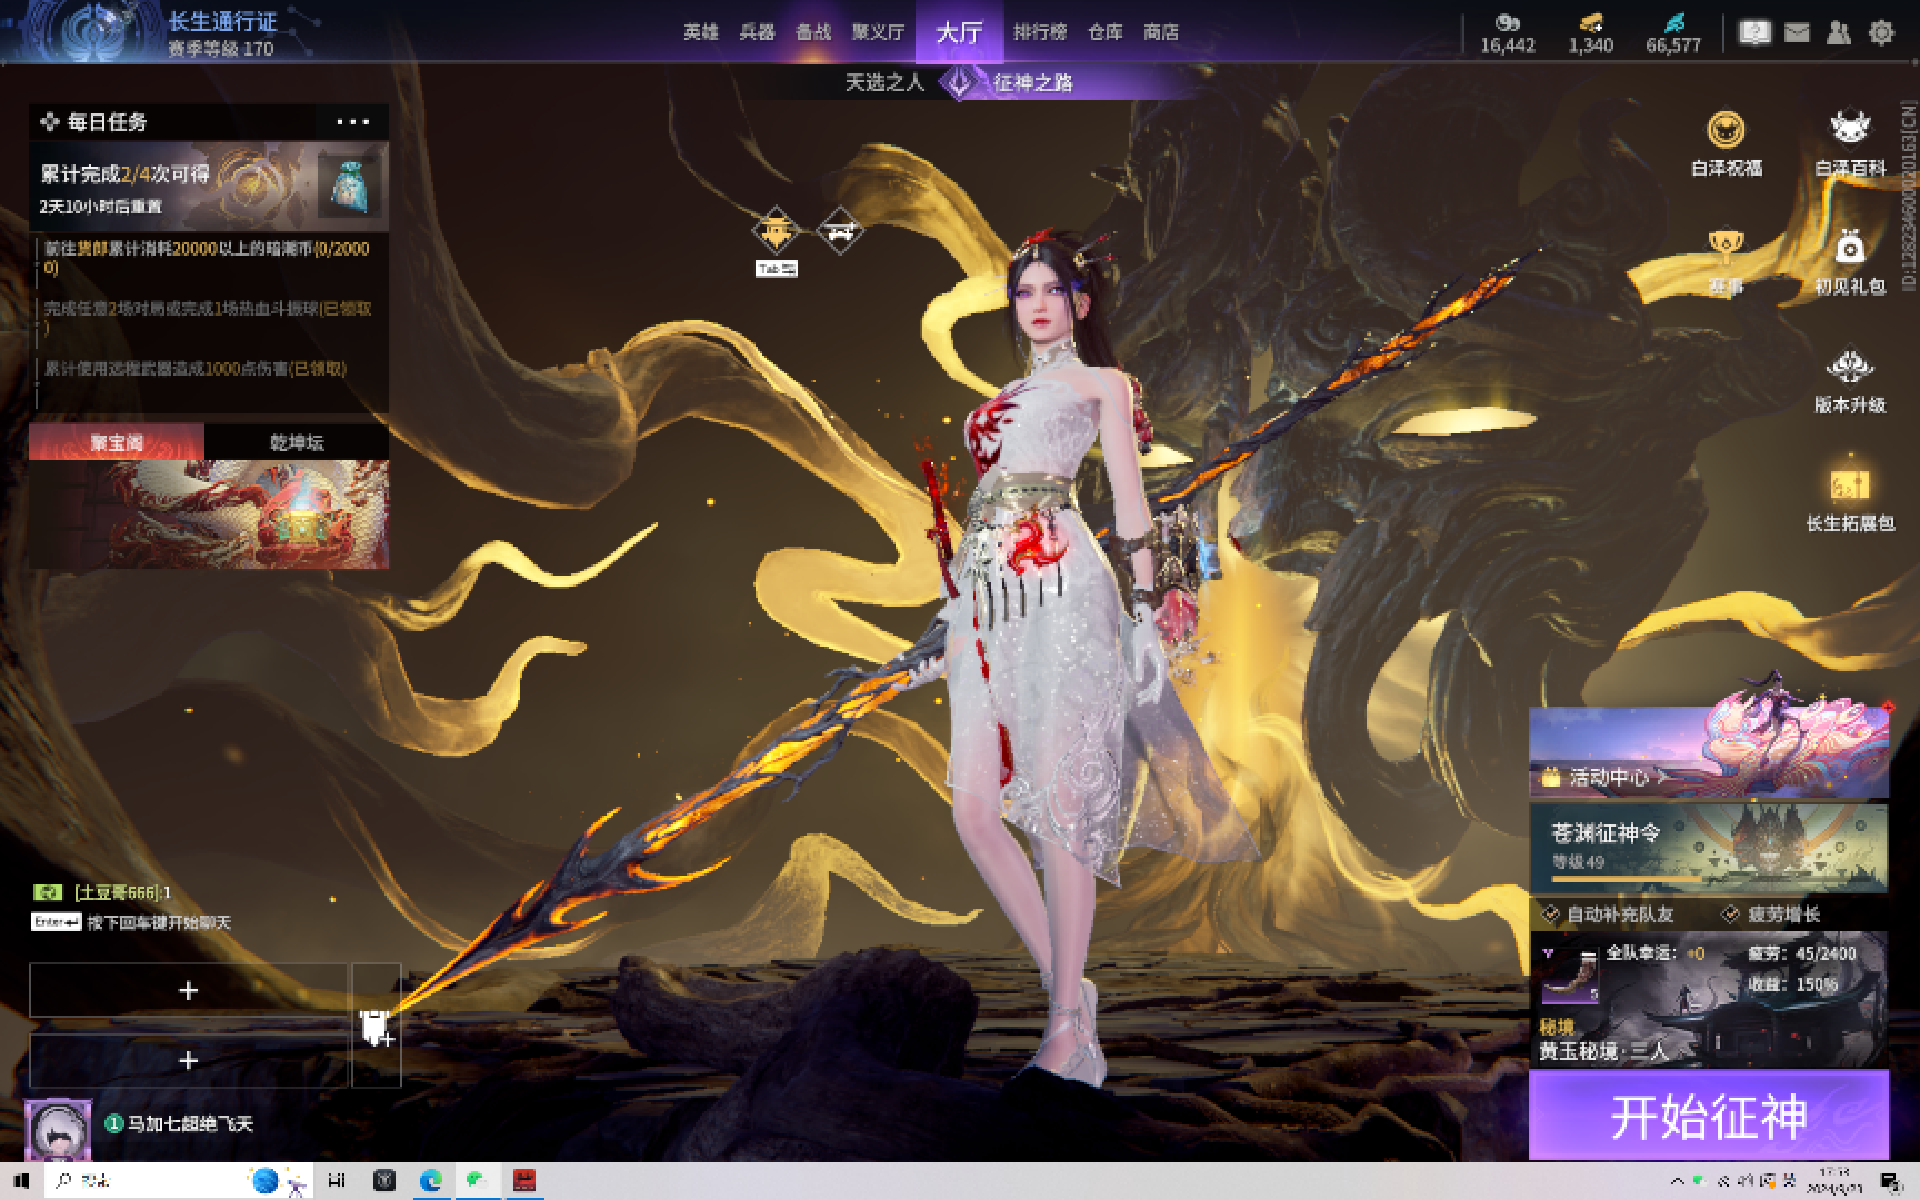Screen dimensions: 1920x1200
Task: Show hidden system tray icons chevron
Action: click(1677, 1182)
